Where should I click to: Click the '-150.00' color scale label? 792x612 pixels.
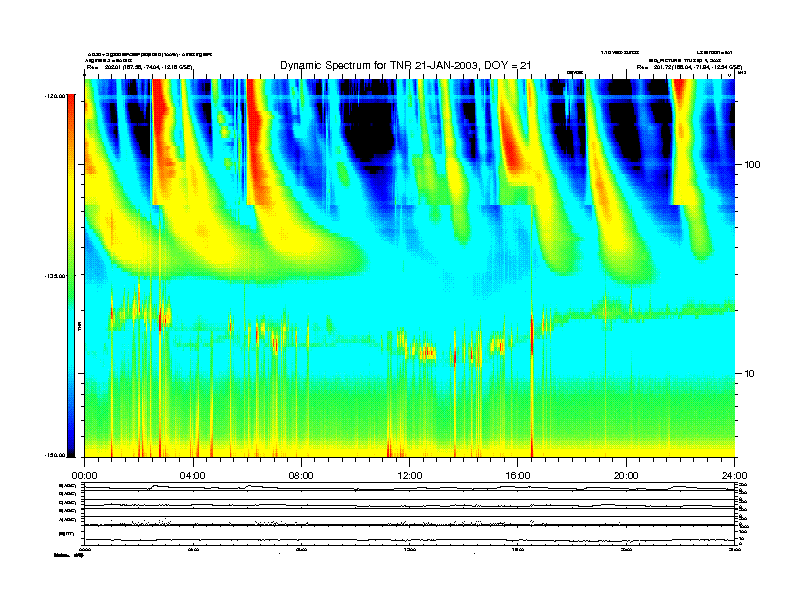pyautogui.click(x=55, y=455)
